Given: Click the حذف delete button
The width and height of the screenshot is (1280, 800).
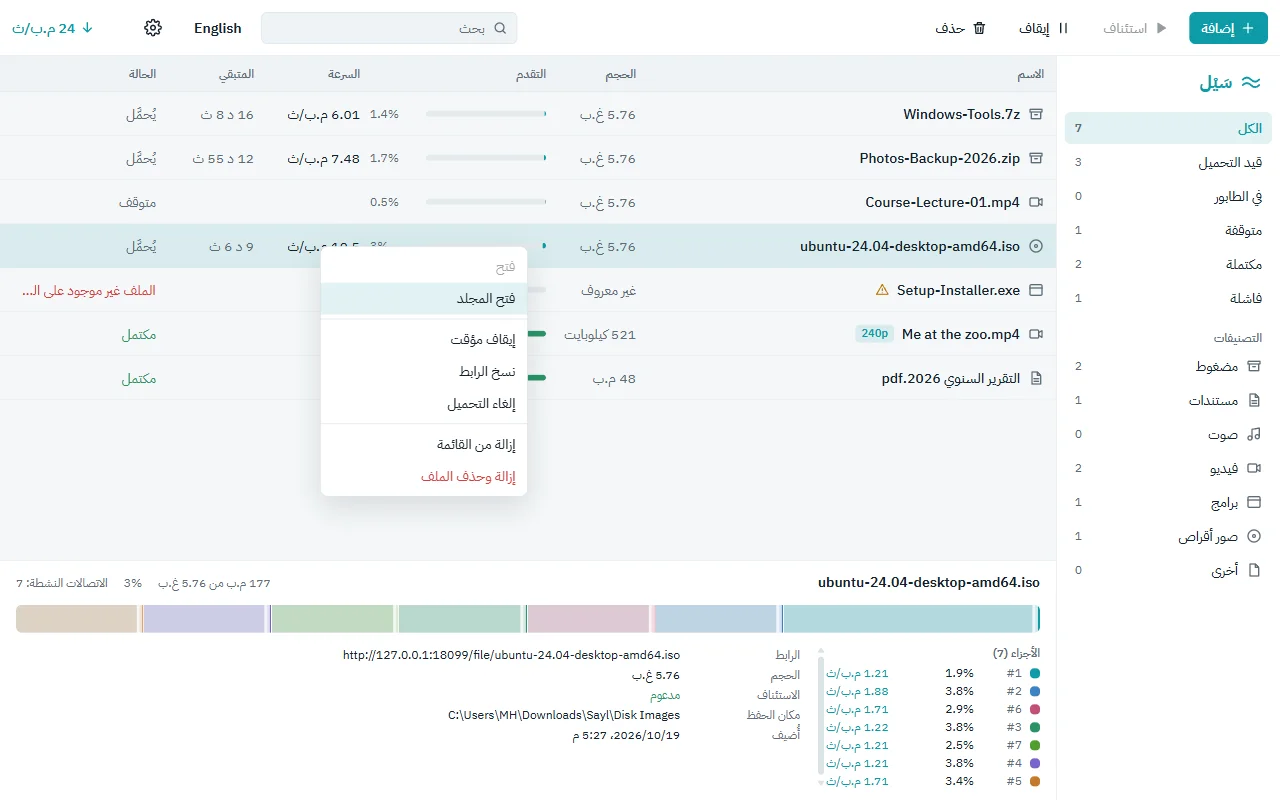Looking at the screenshot, I should point(961,28).
